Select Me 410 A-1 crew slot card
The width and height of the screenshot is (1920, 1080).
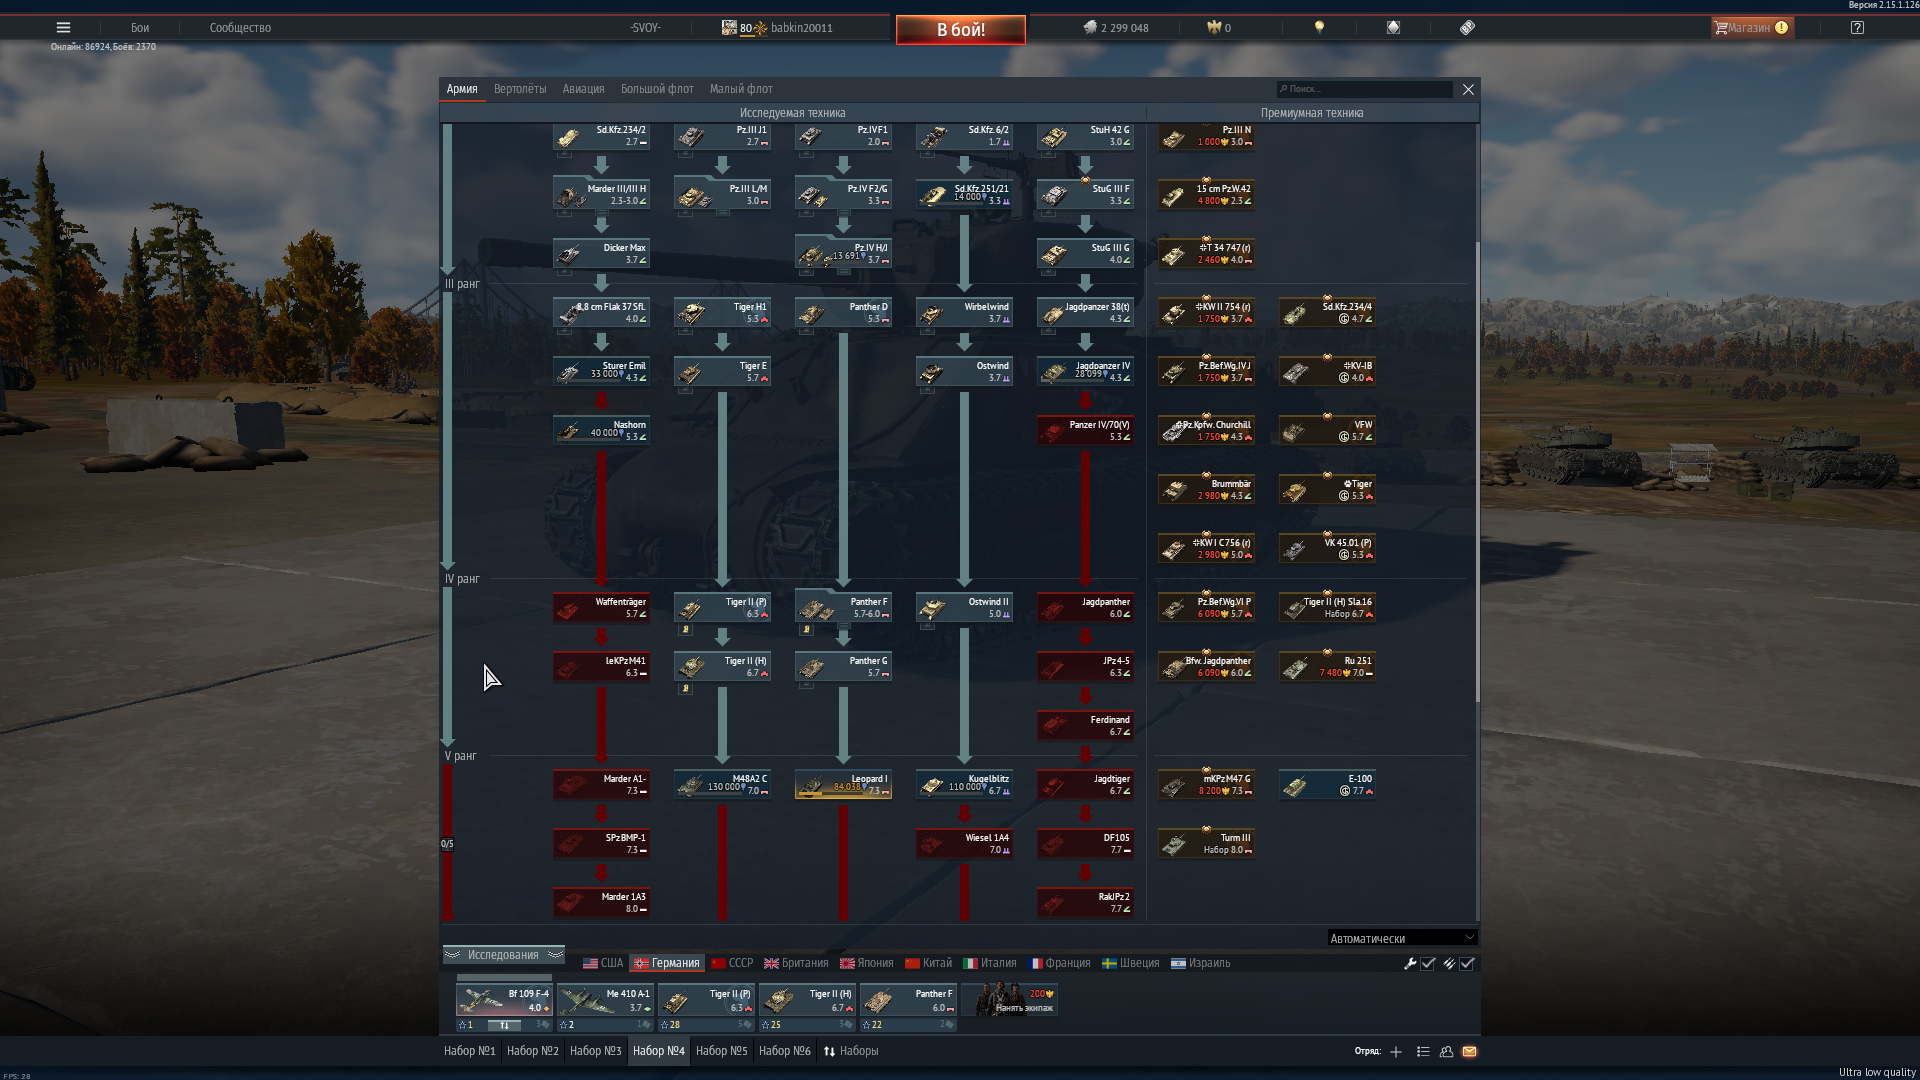[605, 1000]
